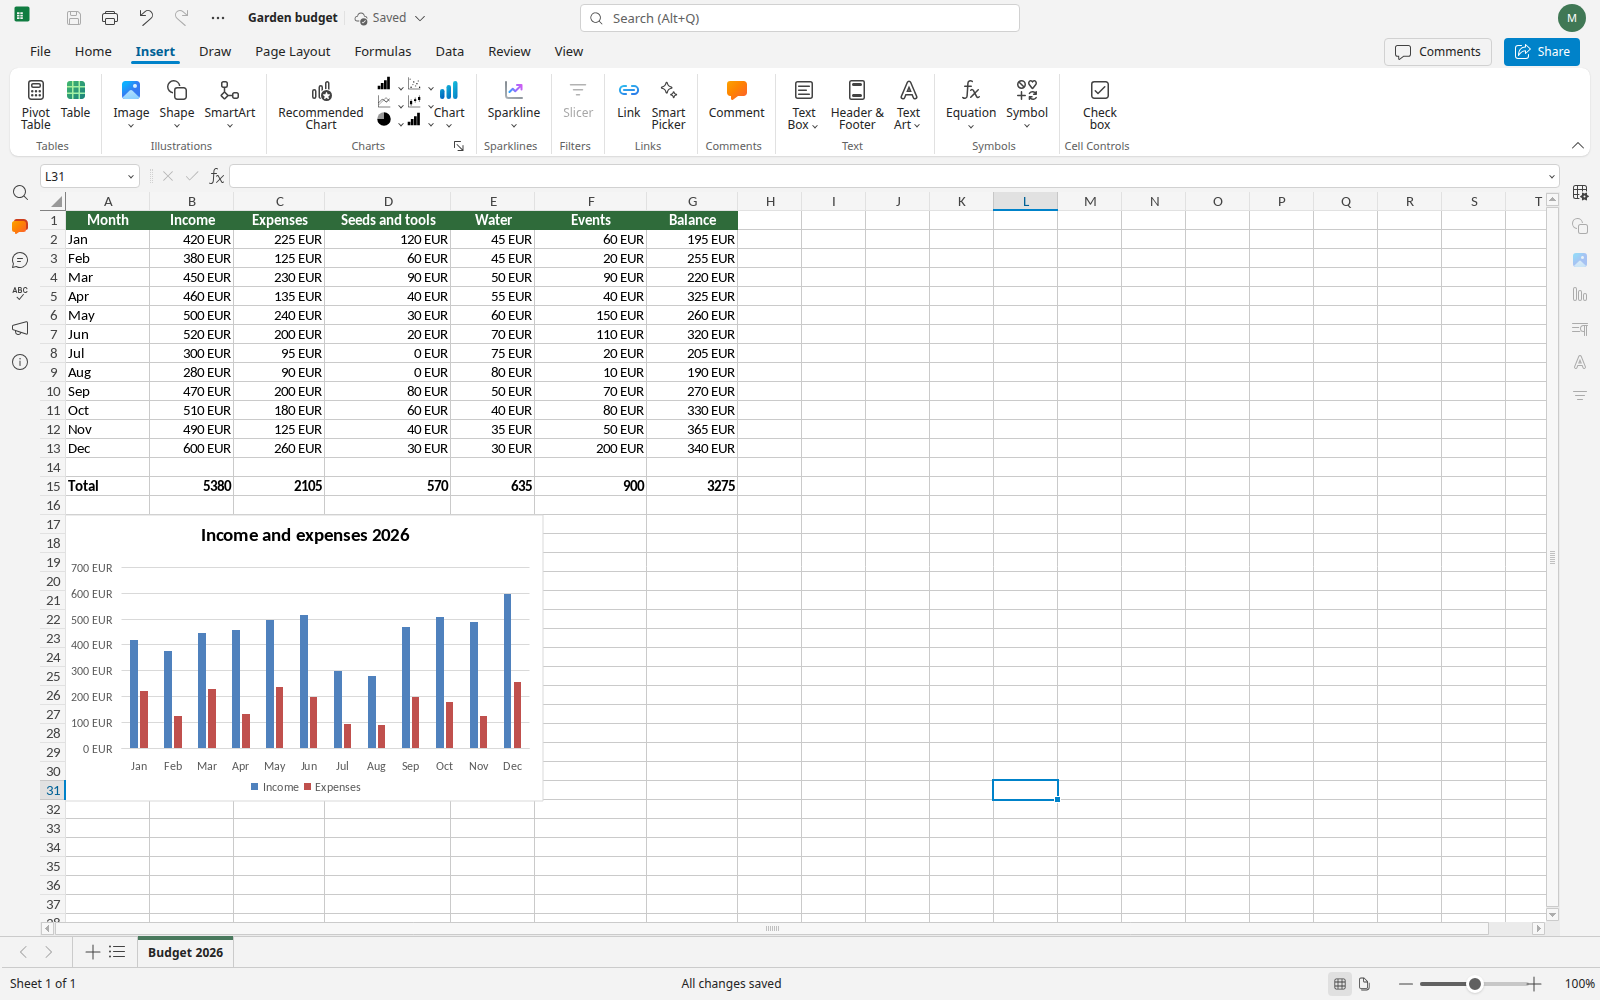Screen dimensions: 1600x1000
Task: Collapse the ribbon
Action: coord(1578,146)
